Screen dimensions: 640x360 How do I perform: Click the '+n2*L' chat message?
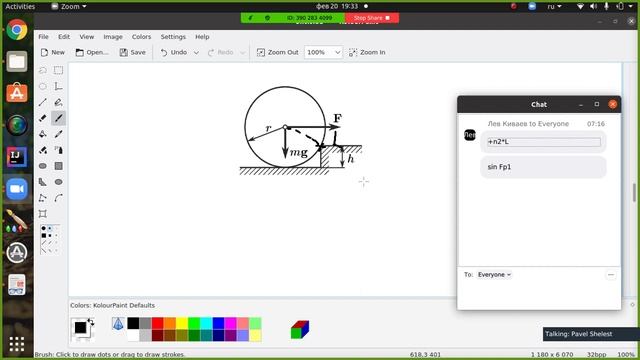543,142
